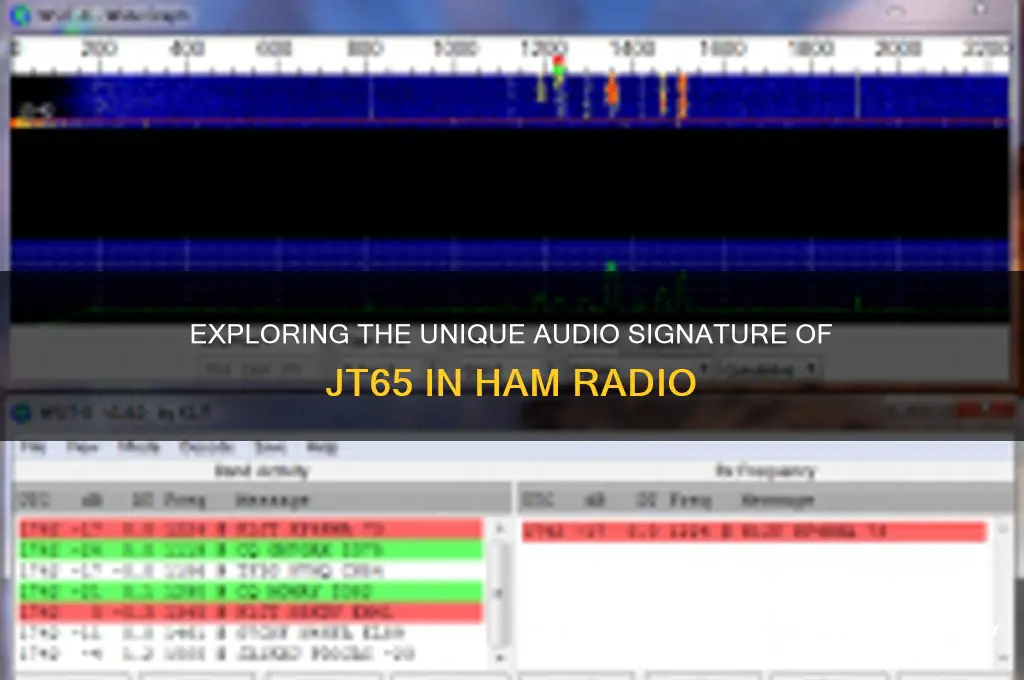The image size is (1024, 680).
Task: Open the File menu in WSJT-X
Action: coord(33,448)
